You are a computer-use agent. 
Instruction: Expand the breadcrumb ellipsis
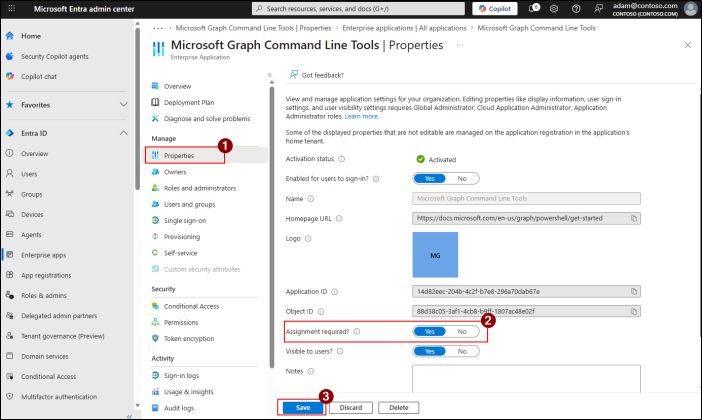pos(158,28)
